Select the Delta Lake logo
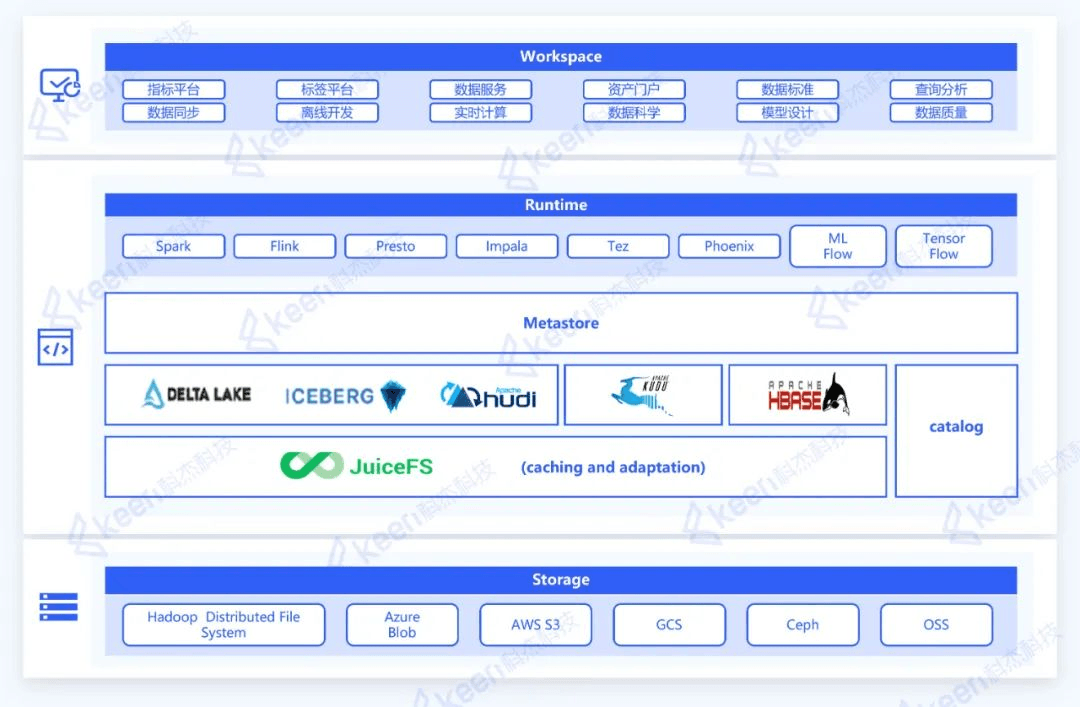Viewport: 1080px width, 707px height. pos(197,395)
